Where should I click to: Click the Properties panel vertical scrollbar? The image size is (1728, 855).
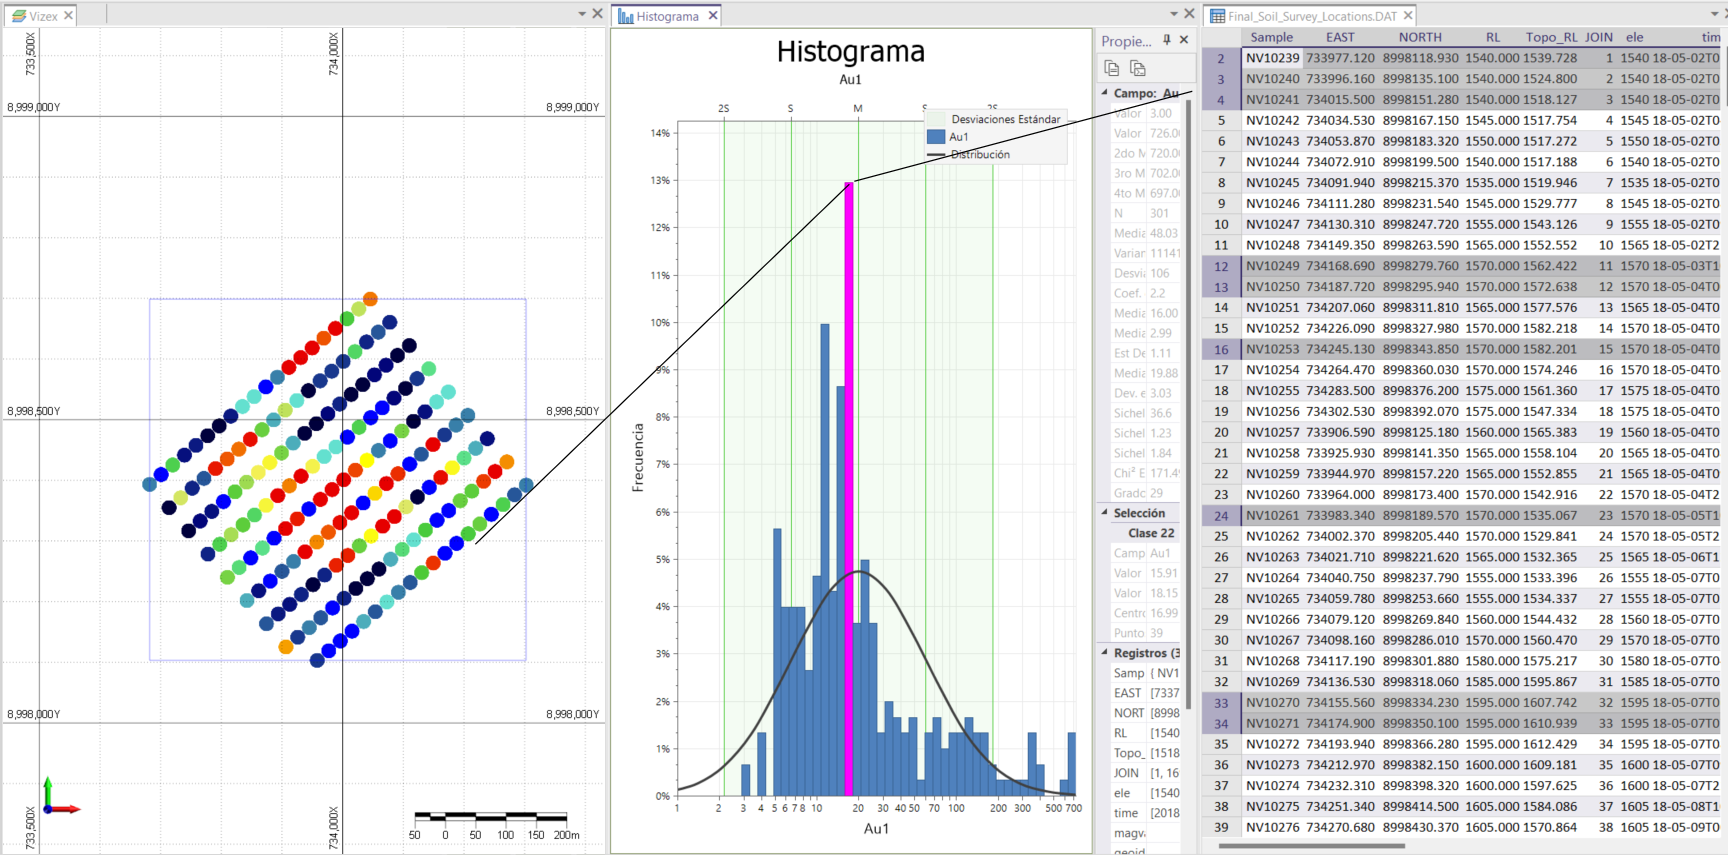(x=1189, y=400)
